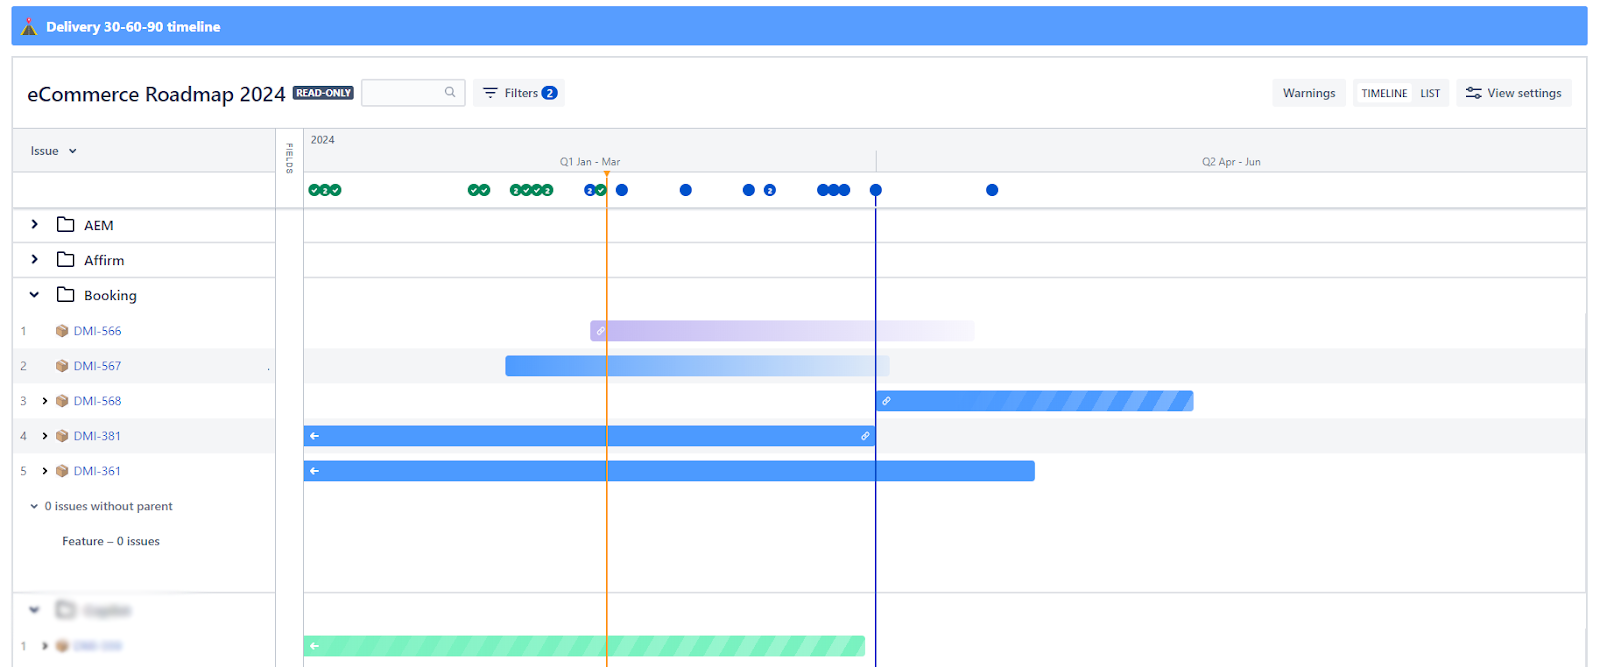Click the purple DMI-566 timeline bar
This screenshot has width=1600, height=667.
point(780,331)
